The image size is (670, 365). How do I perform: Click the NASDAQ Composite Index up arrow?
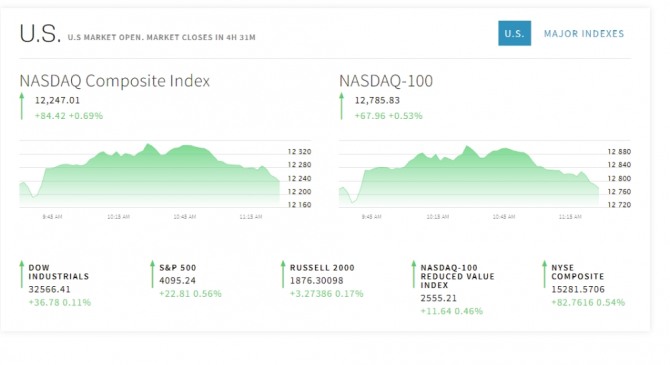pos(22,106)
